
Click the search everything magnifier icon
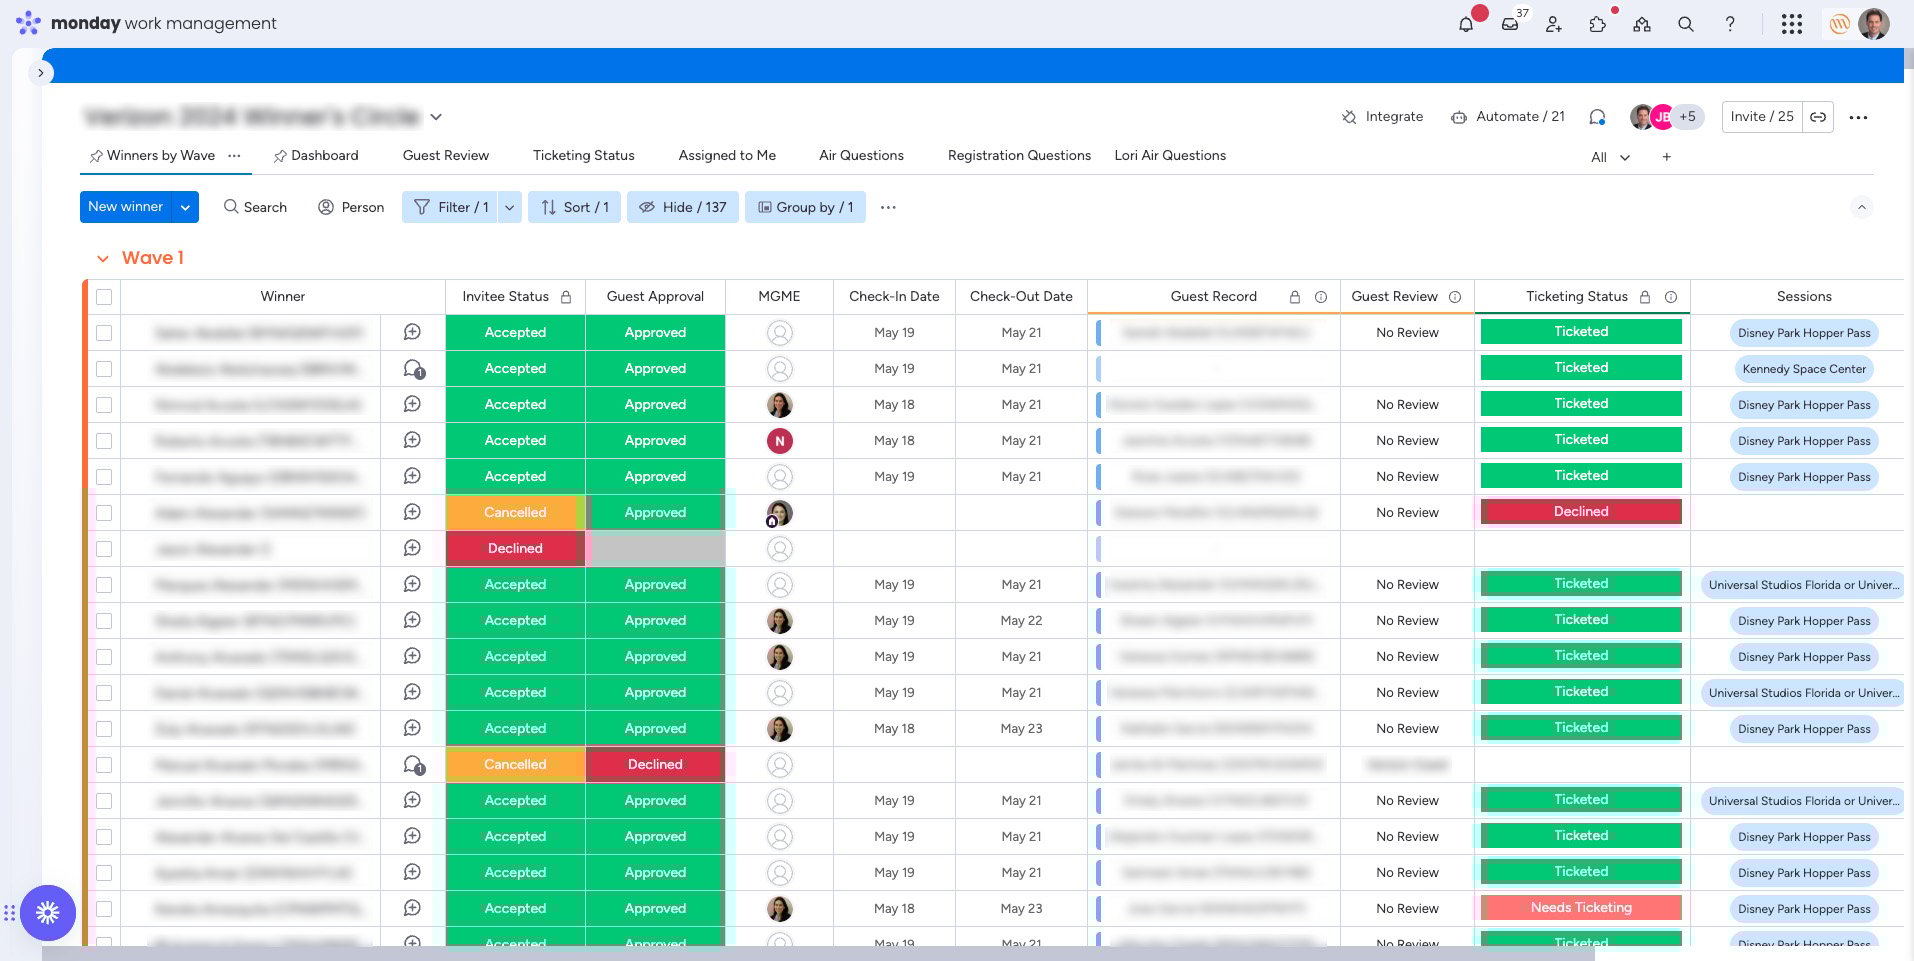point(1686,24)
